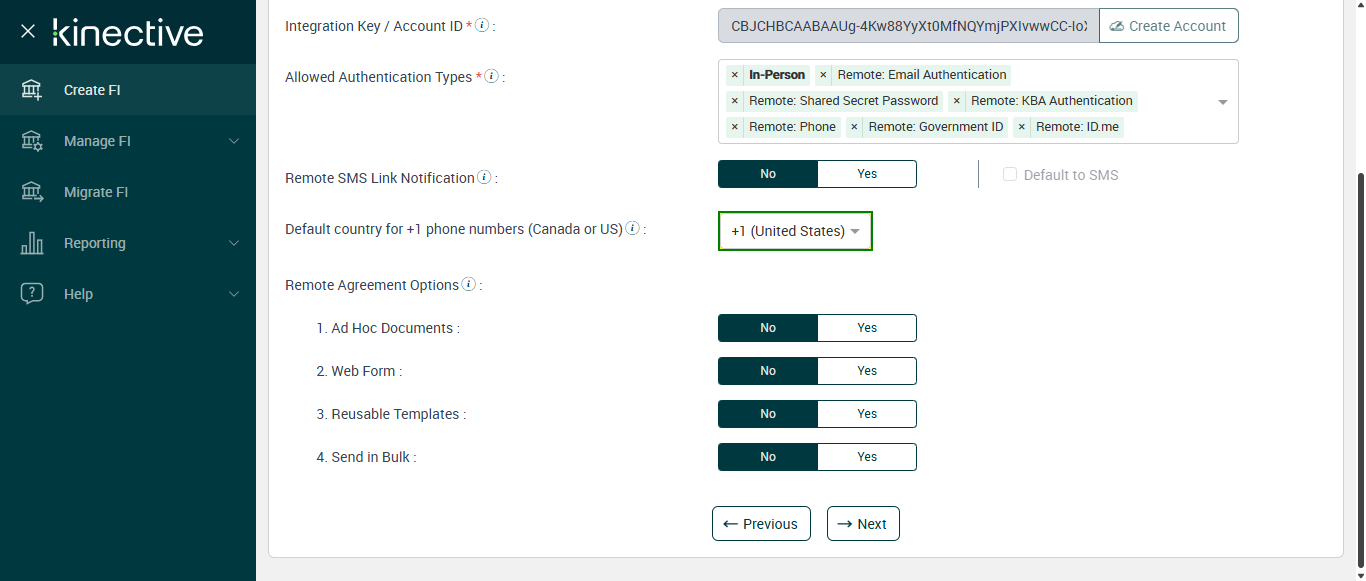The width and height of the screenshot is (1366, 581).
Task: Switch Send in Bulk to Yes
Action: click(866, 457)
